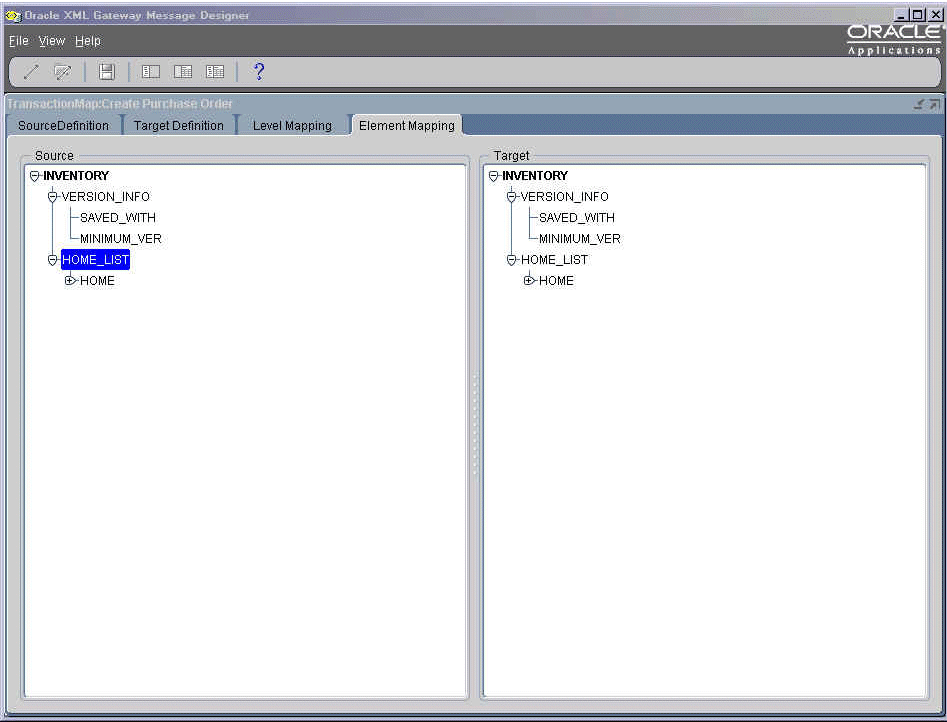Select INVENTORY in the Target tree
This screenshot has height=722, width=947.
tap(535, 176)
